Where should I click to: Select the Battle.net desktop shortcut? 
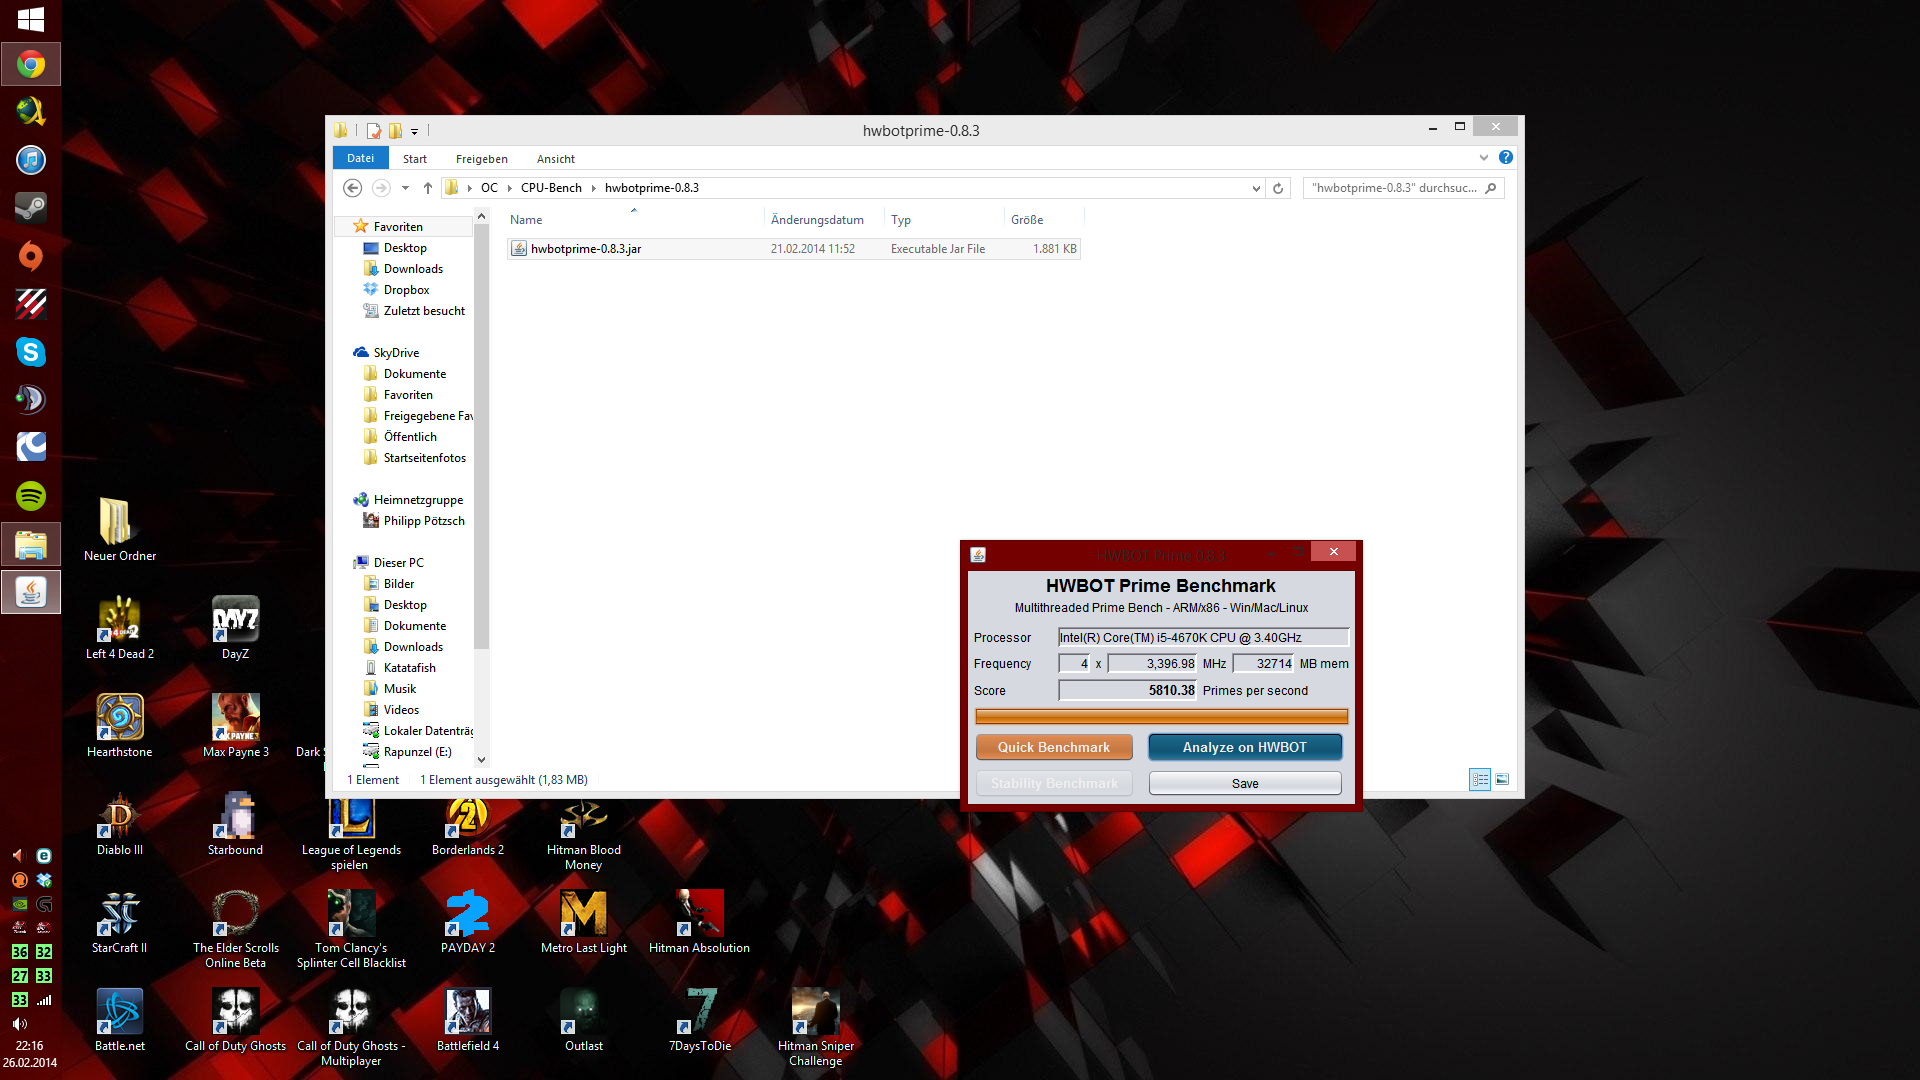click(x=120, y=1020)
